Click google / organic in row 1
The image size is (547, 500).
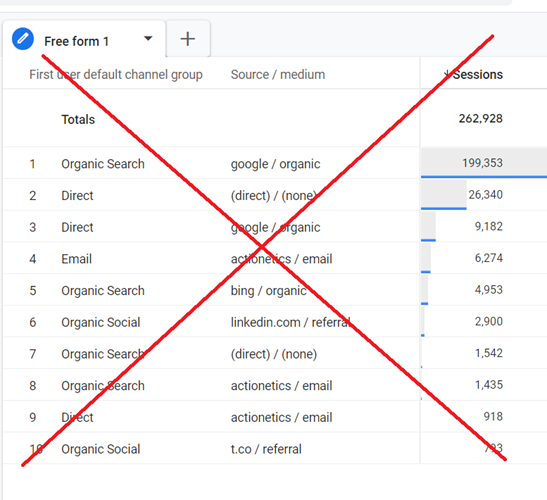pyautogui.click(x=275, y=164)
